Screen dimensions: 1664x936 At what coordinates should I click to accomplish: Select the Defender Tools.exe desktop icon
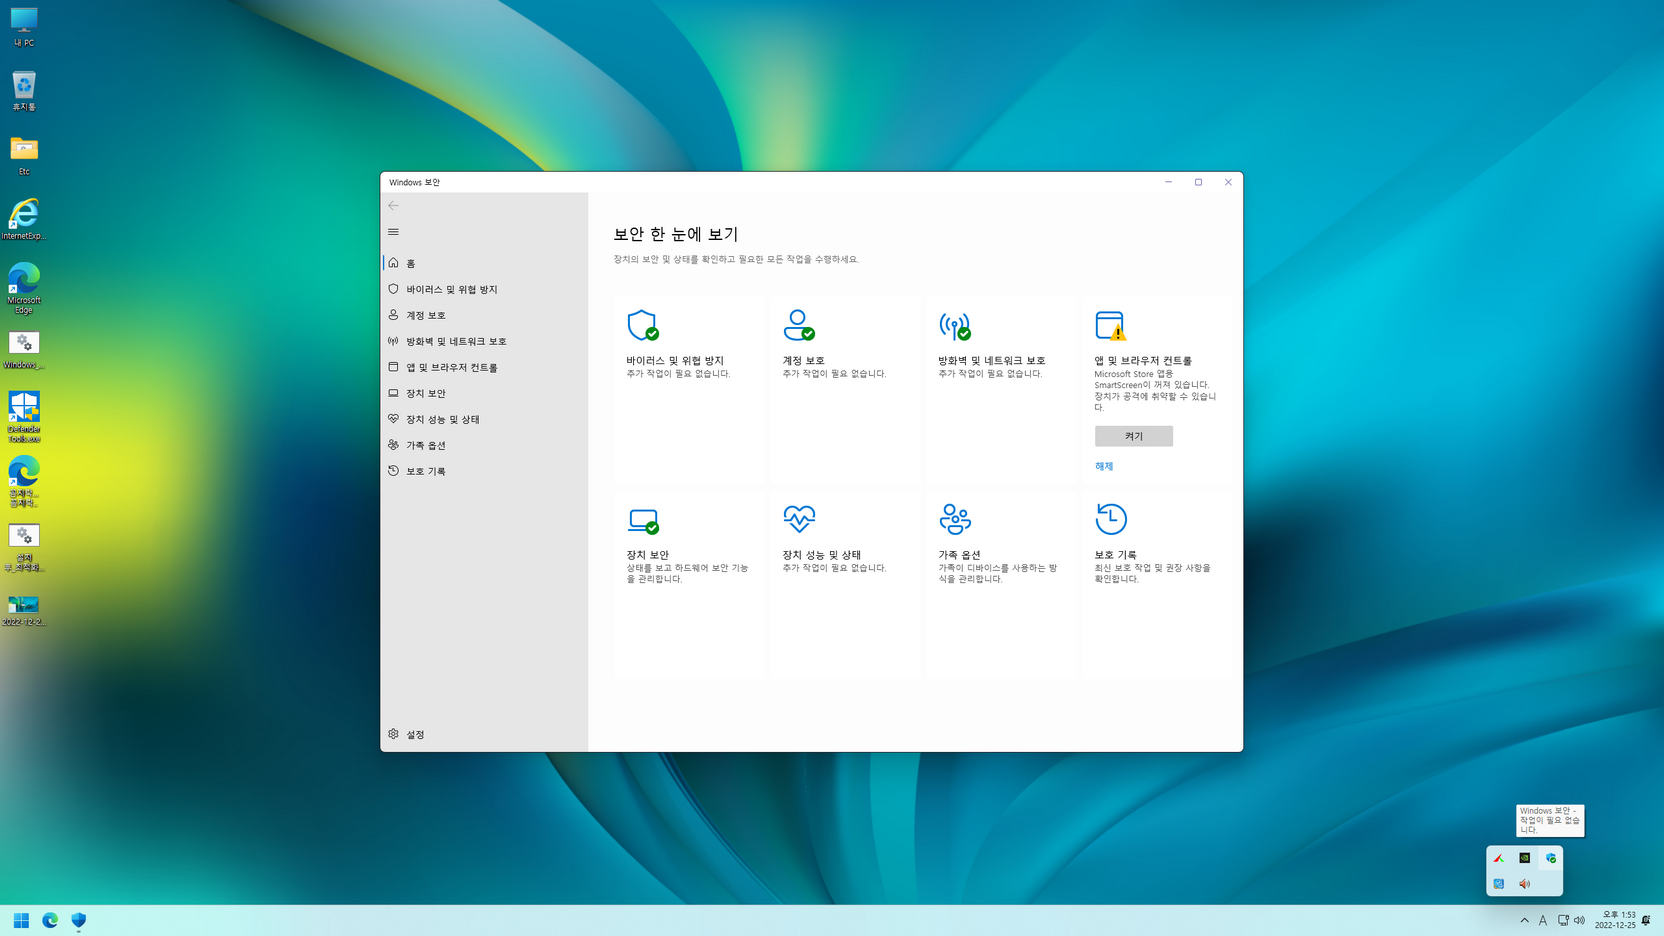[24, 417]
